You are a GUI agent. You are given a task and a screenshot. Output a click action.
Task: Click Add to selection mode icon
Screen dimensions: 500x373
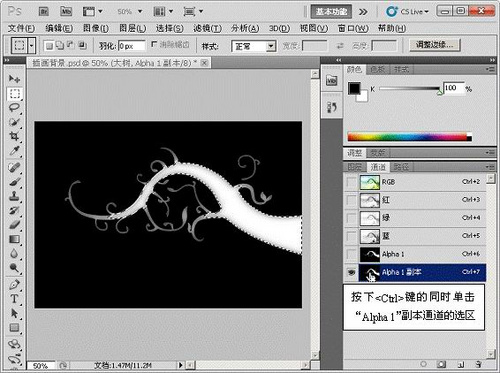point(60,46)
